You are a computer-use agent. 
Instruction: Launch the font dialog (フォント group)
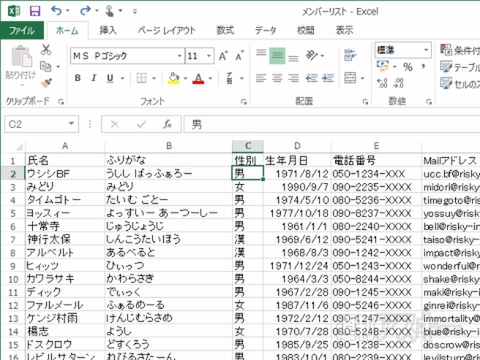click(244, 102)
